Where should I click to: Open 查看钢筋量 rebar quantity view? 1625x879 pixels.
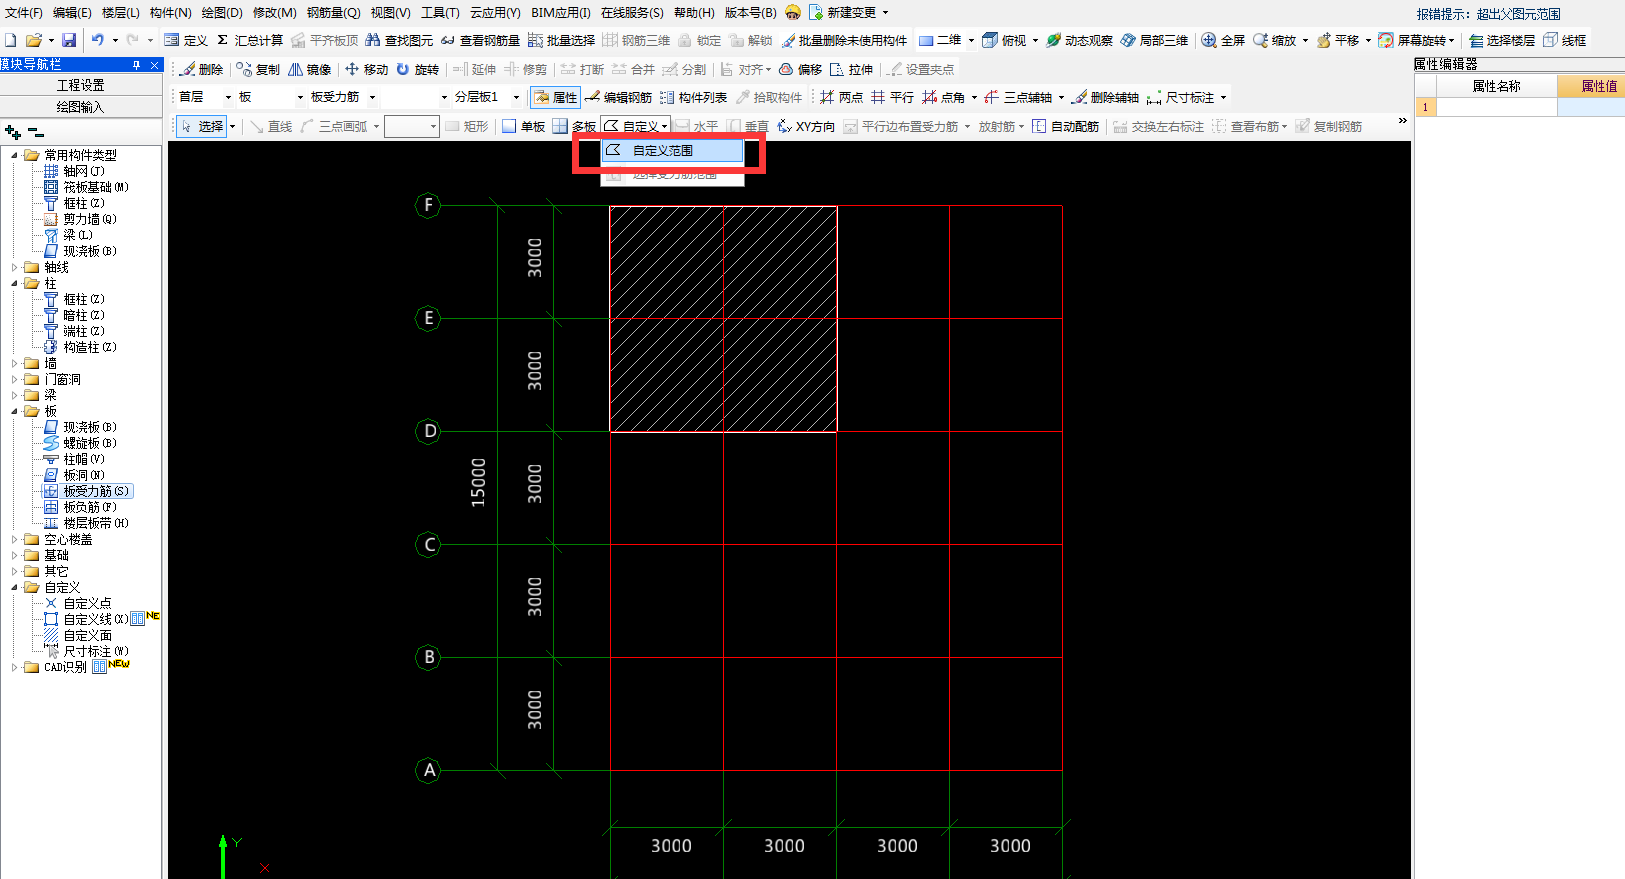[480, 40]
